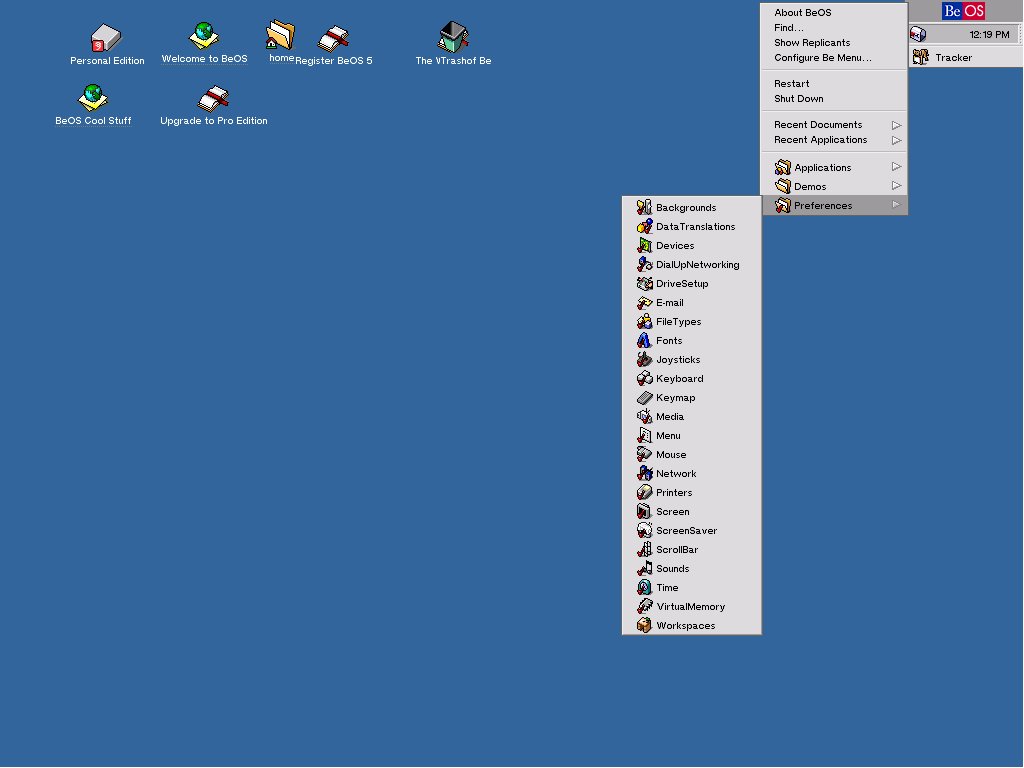Image resolution: width=1024 pixels, height=768 pixels.
Task: Select Show Replicants menu item
Action: (x=811, y=43)
